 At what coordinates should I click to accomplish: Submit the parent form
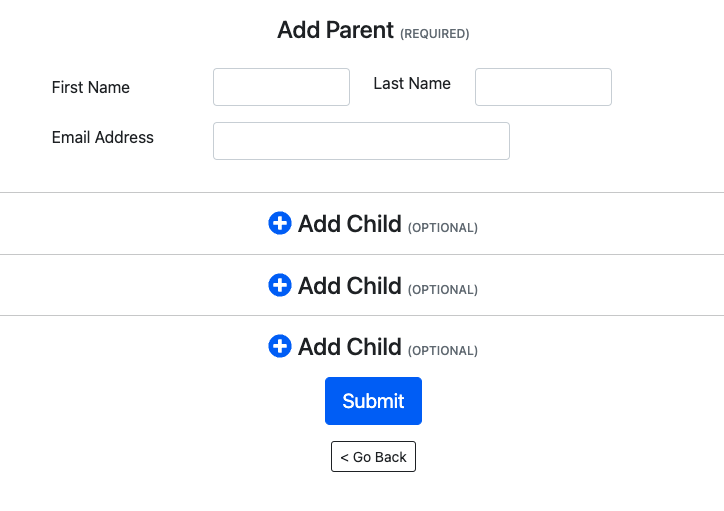pyautogui.click(x=373, y=401)
